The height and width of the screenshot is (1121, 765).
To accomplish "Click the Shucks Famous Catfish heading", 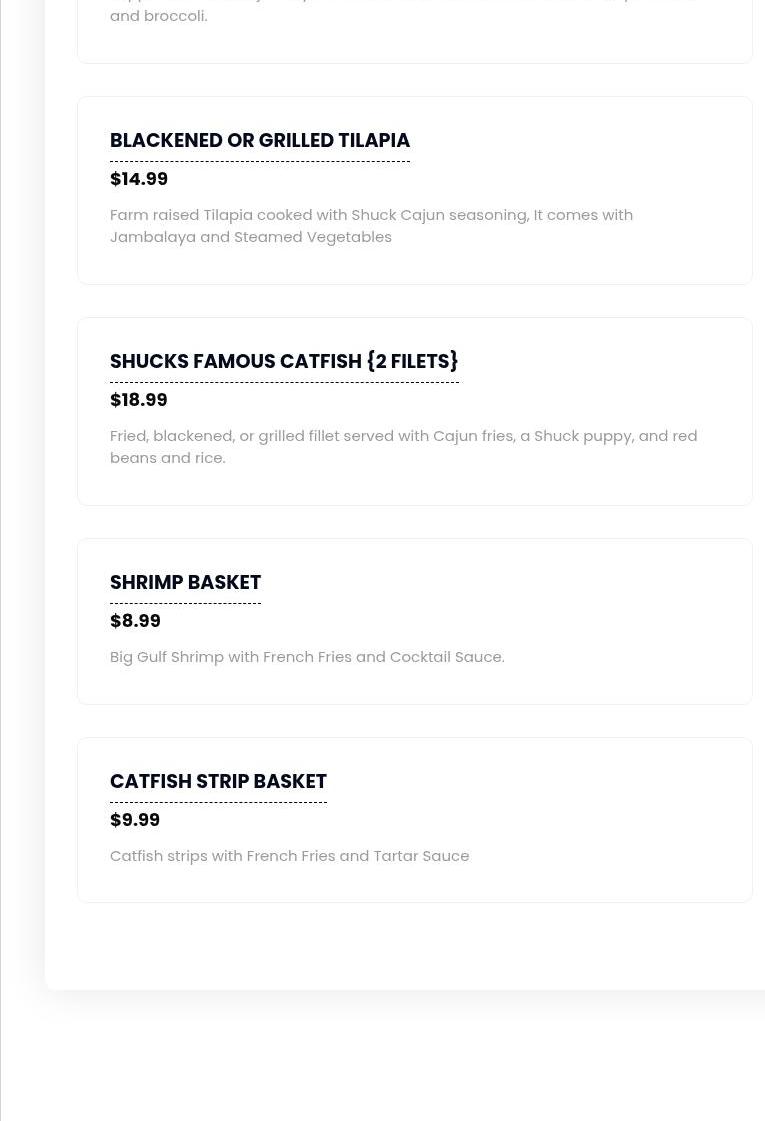I will pos(284,361).
